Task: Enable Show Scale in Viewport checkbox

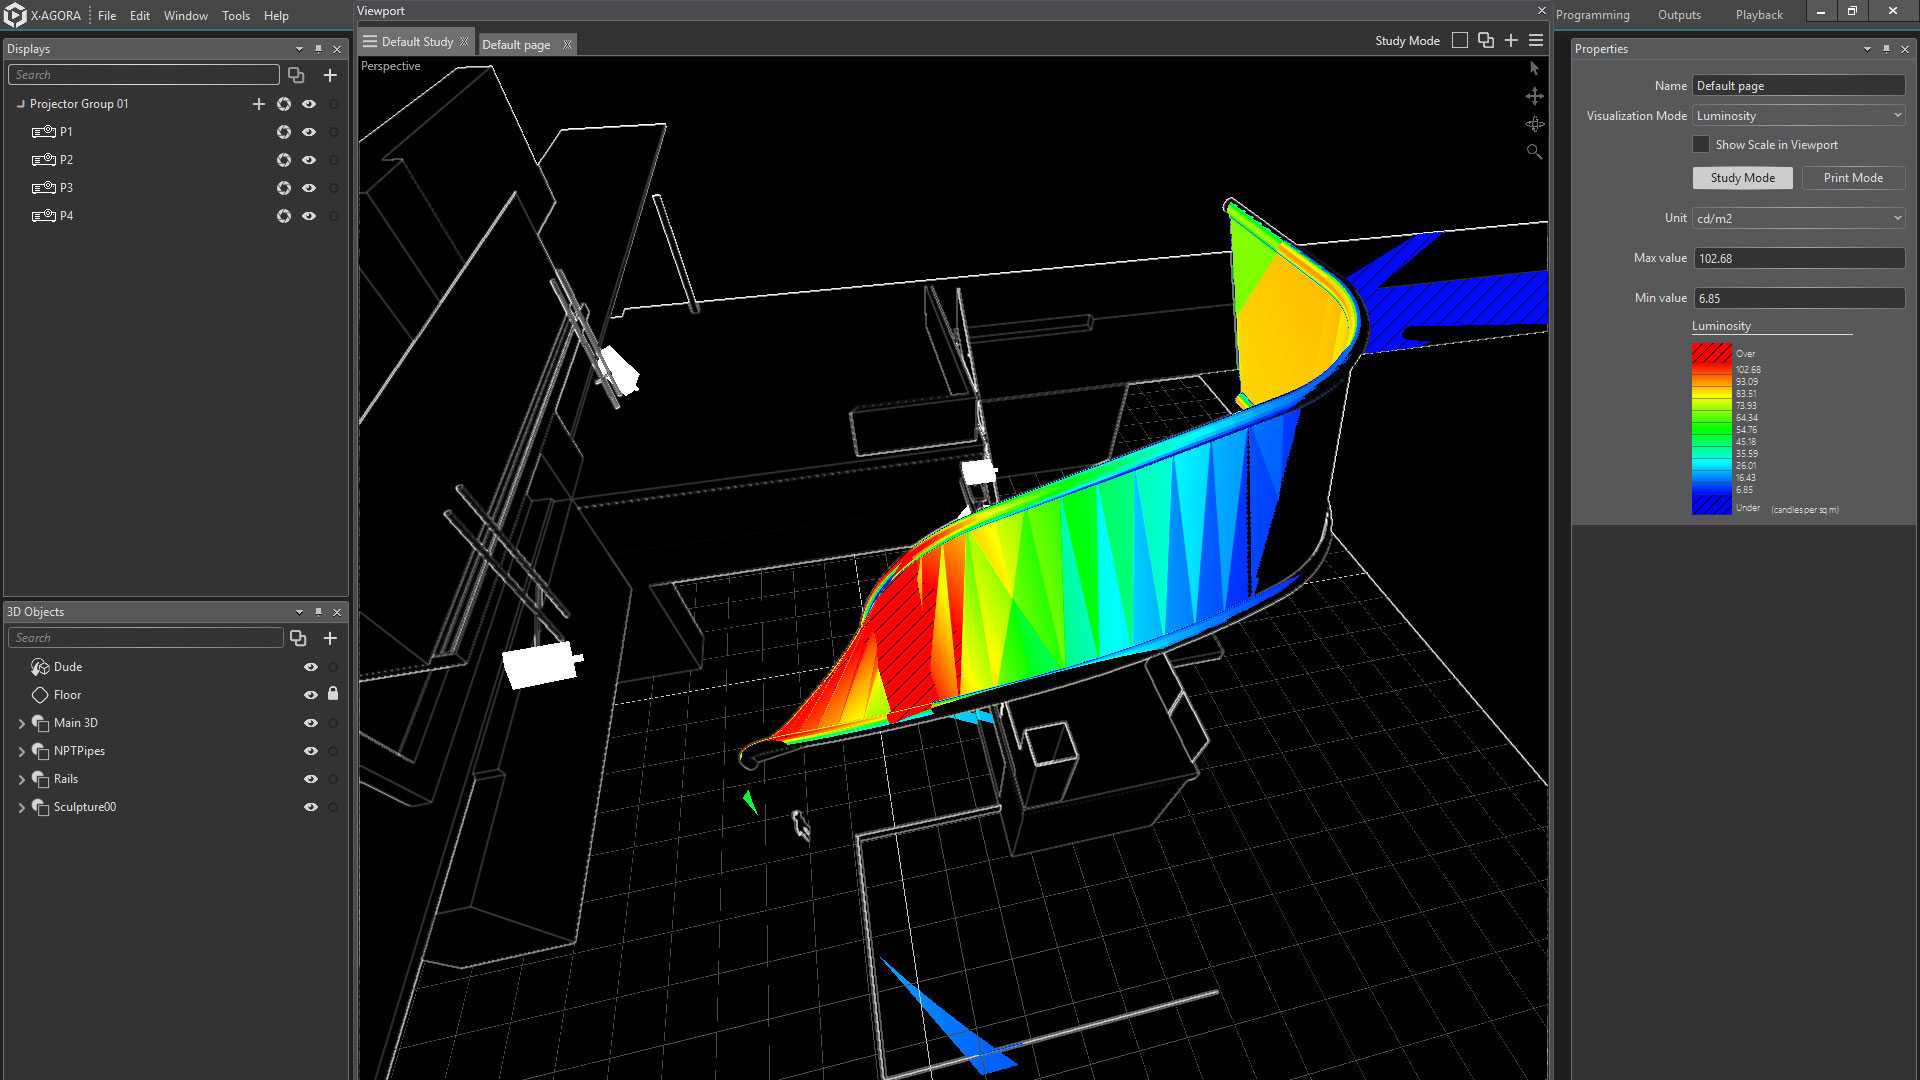Action: click(1701, 145)
